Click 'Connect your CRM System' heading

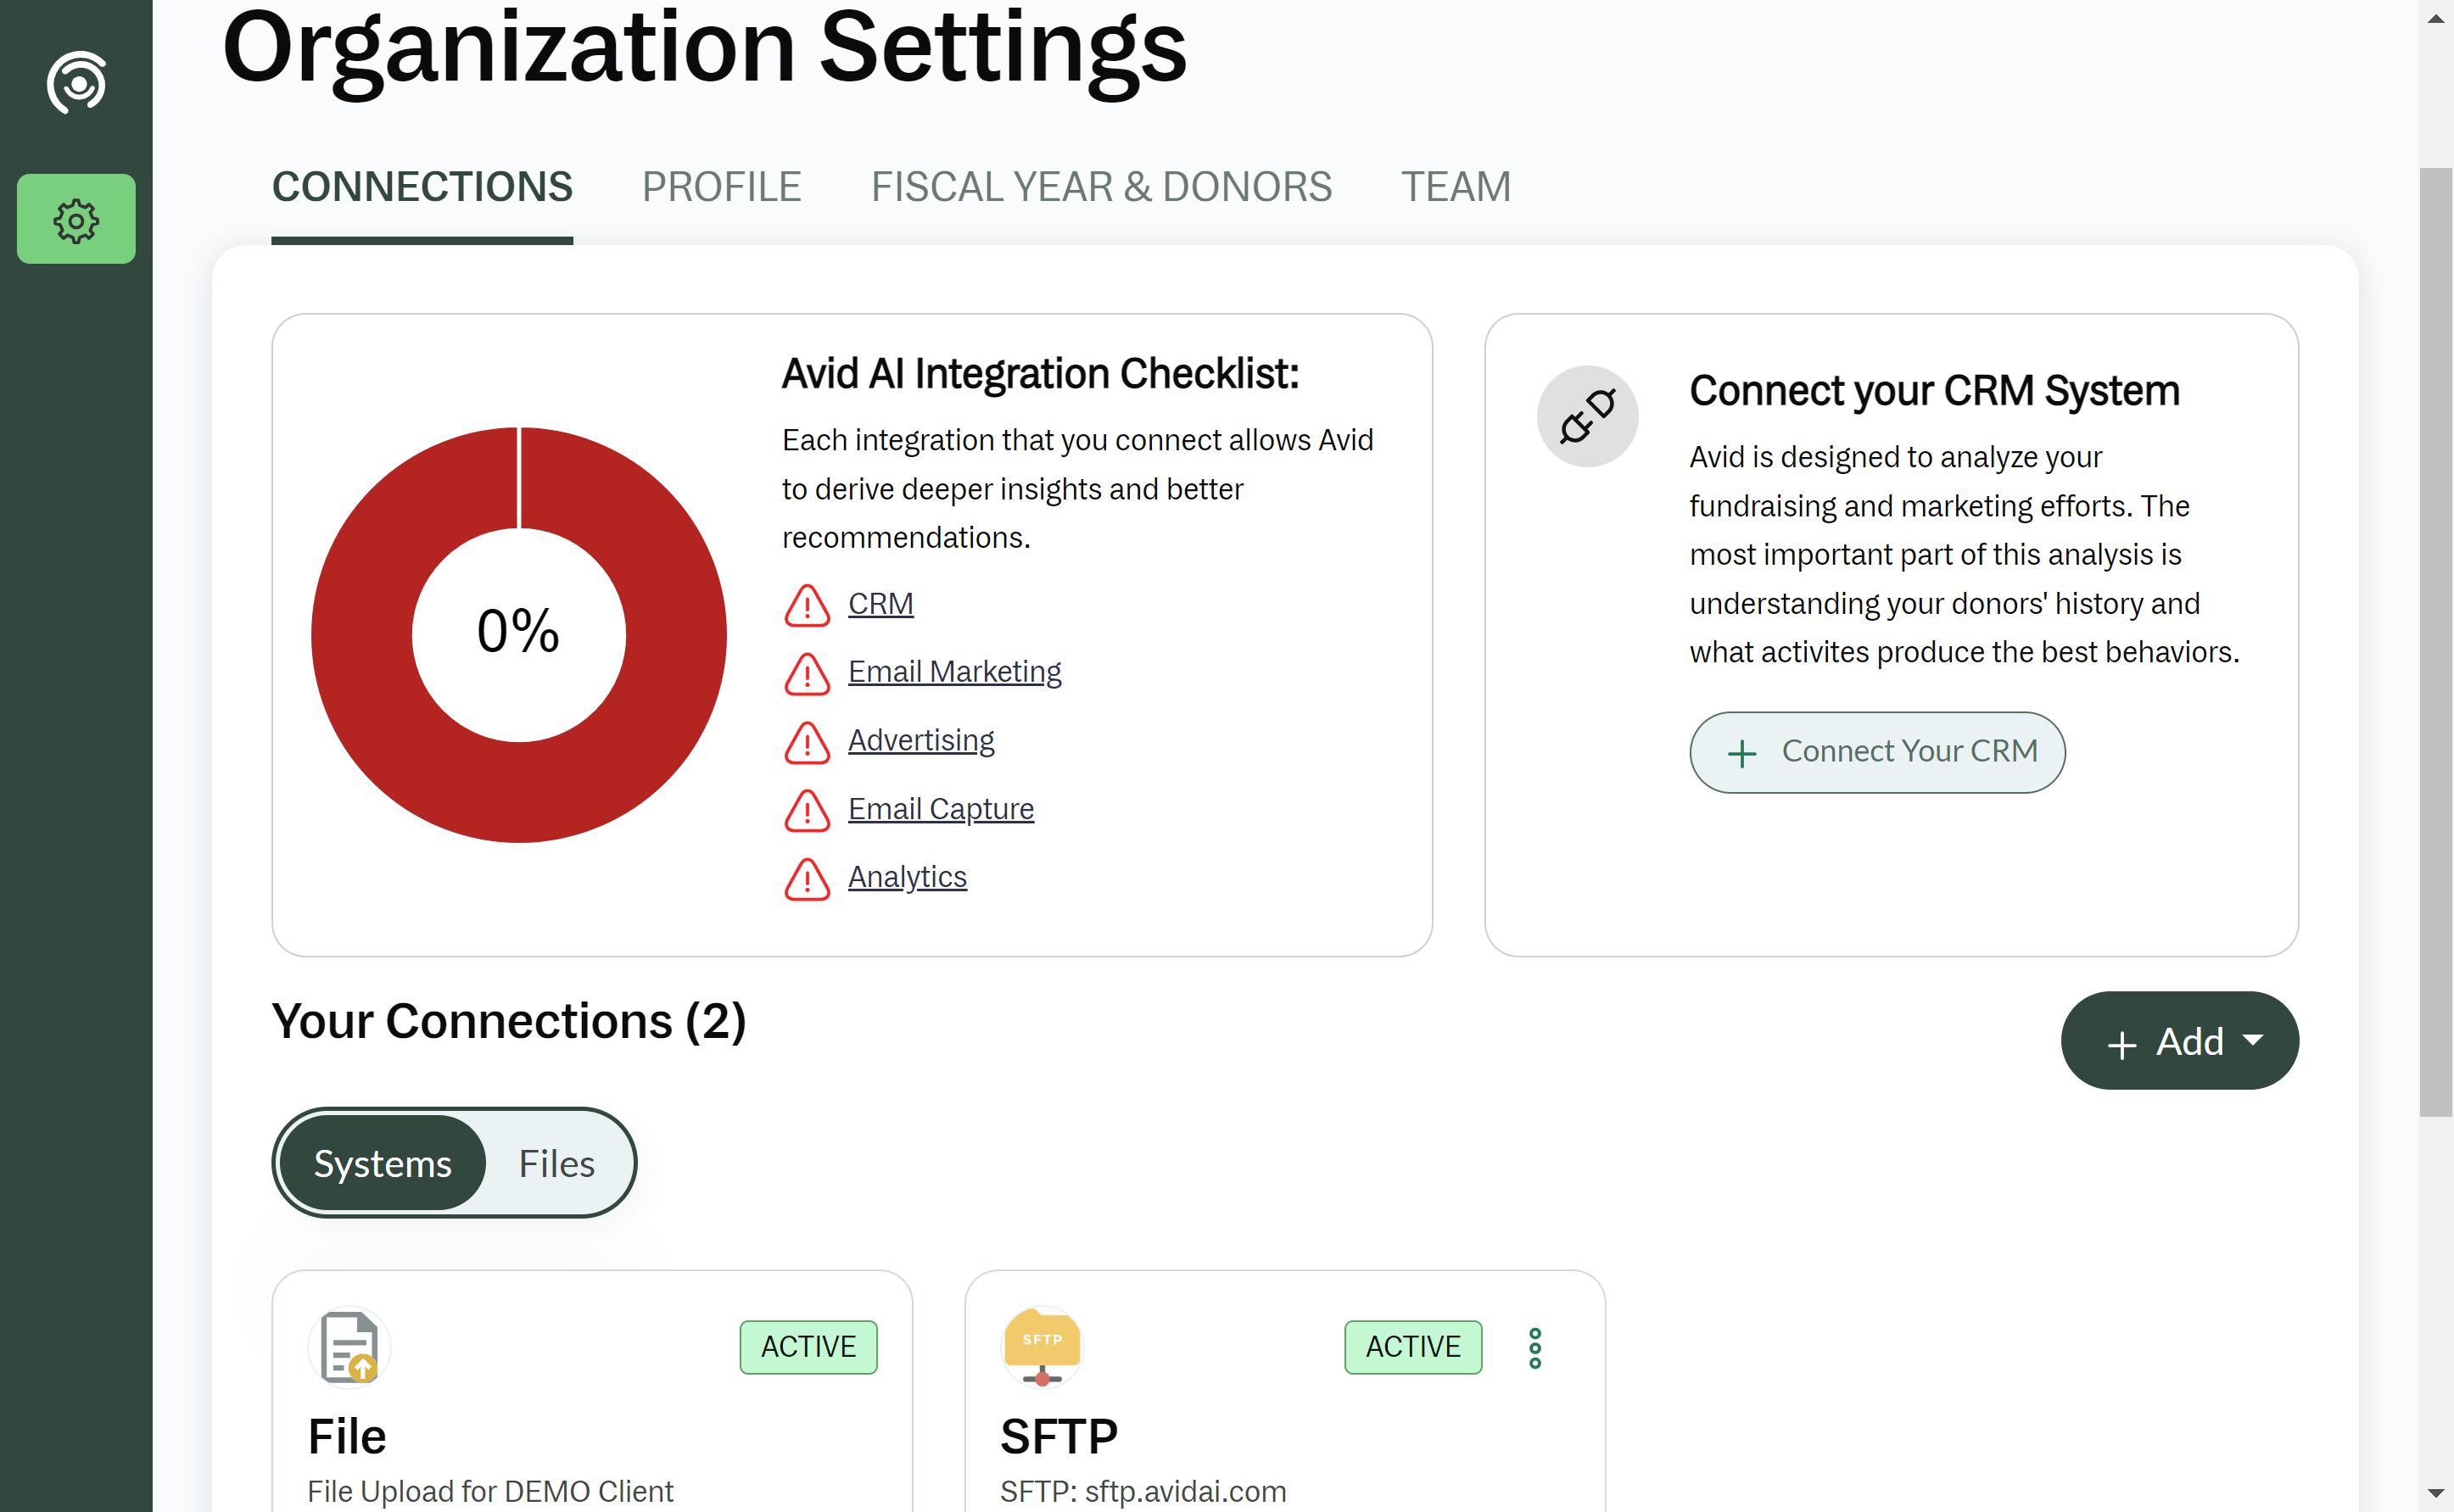1934,391
